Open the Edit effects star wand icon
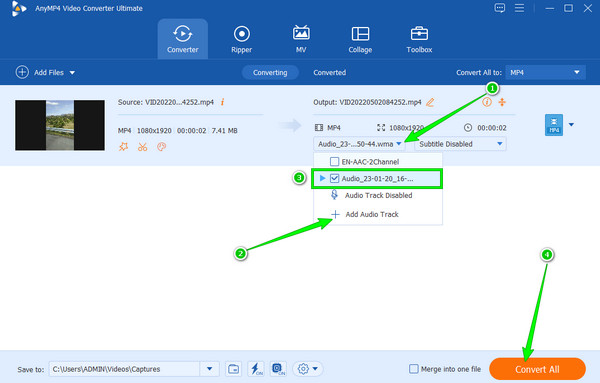The height and width of the screenshot is (383, 600). tap(123, 147)
